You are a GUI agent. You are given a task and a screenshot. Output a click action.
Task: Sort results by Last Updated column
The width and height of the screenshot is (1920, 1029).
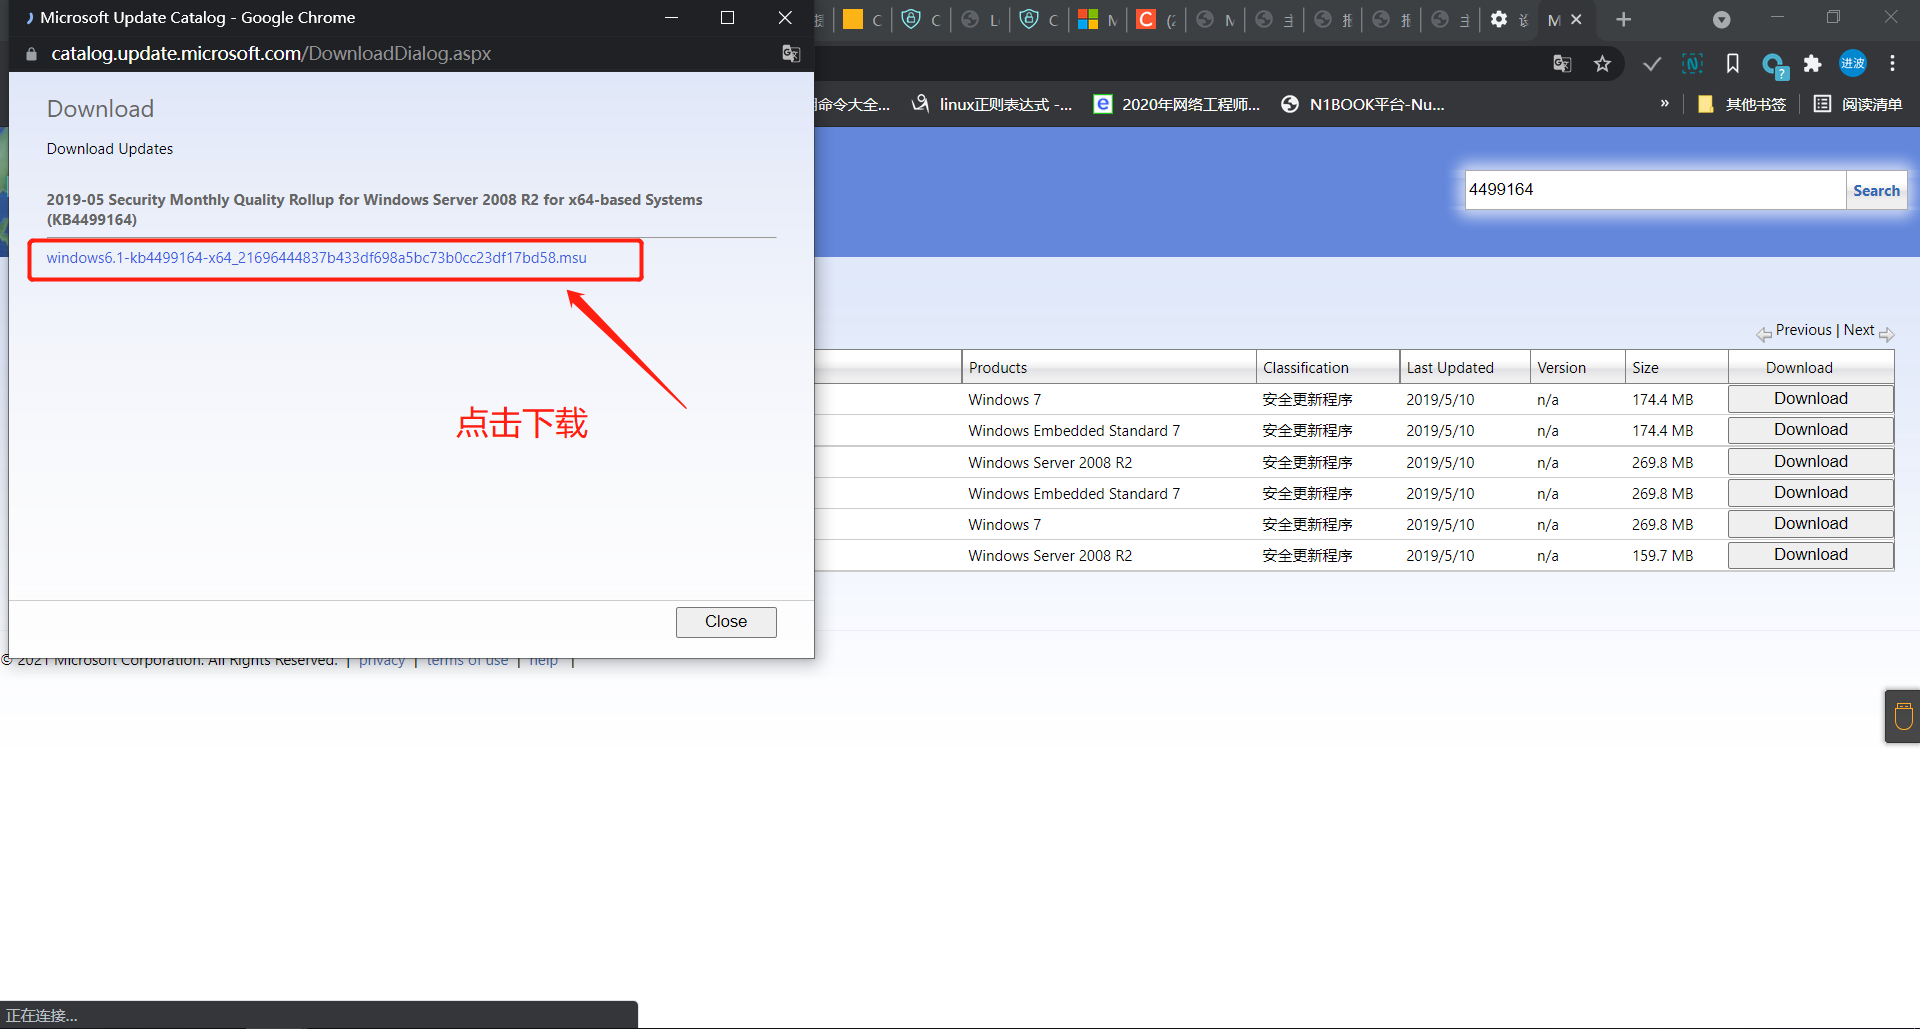[x=1449, y=368]
